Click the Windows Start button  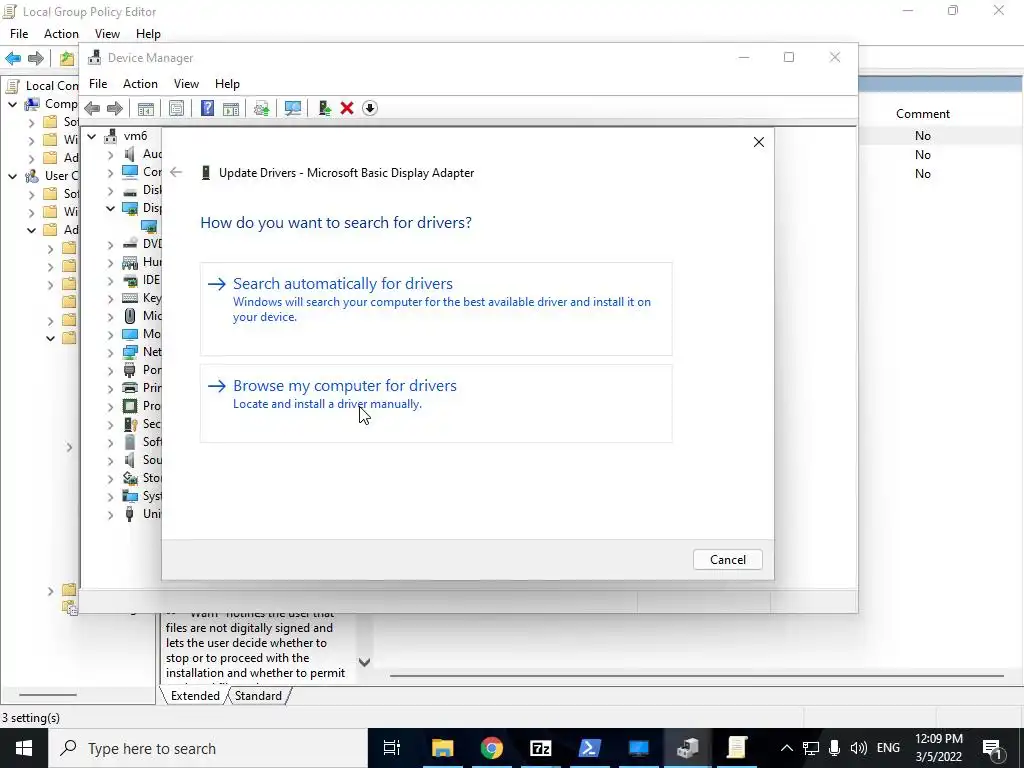tap(24, 748)
